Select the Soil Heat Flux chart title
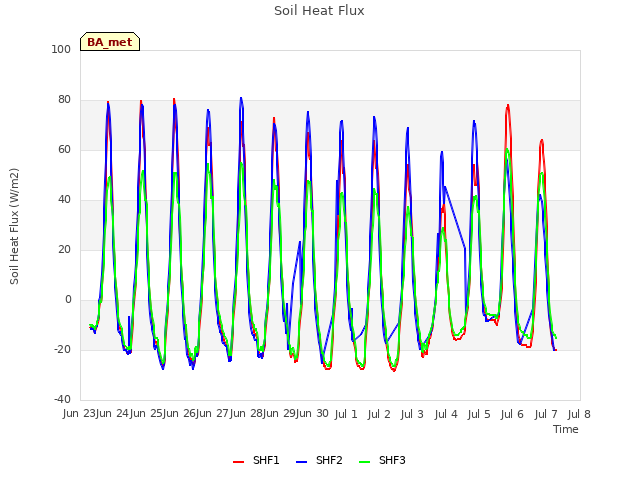The height and width of the screenshot is (480, 640). coord(319,11)
